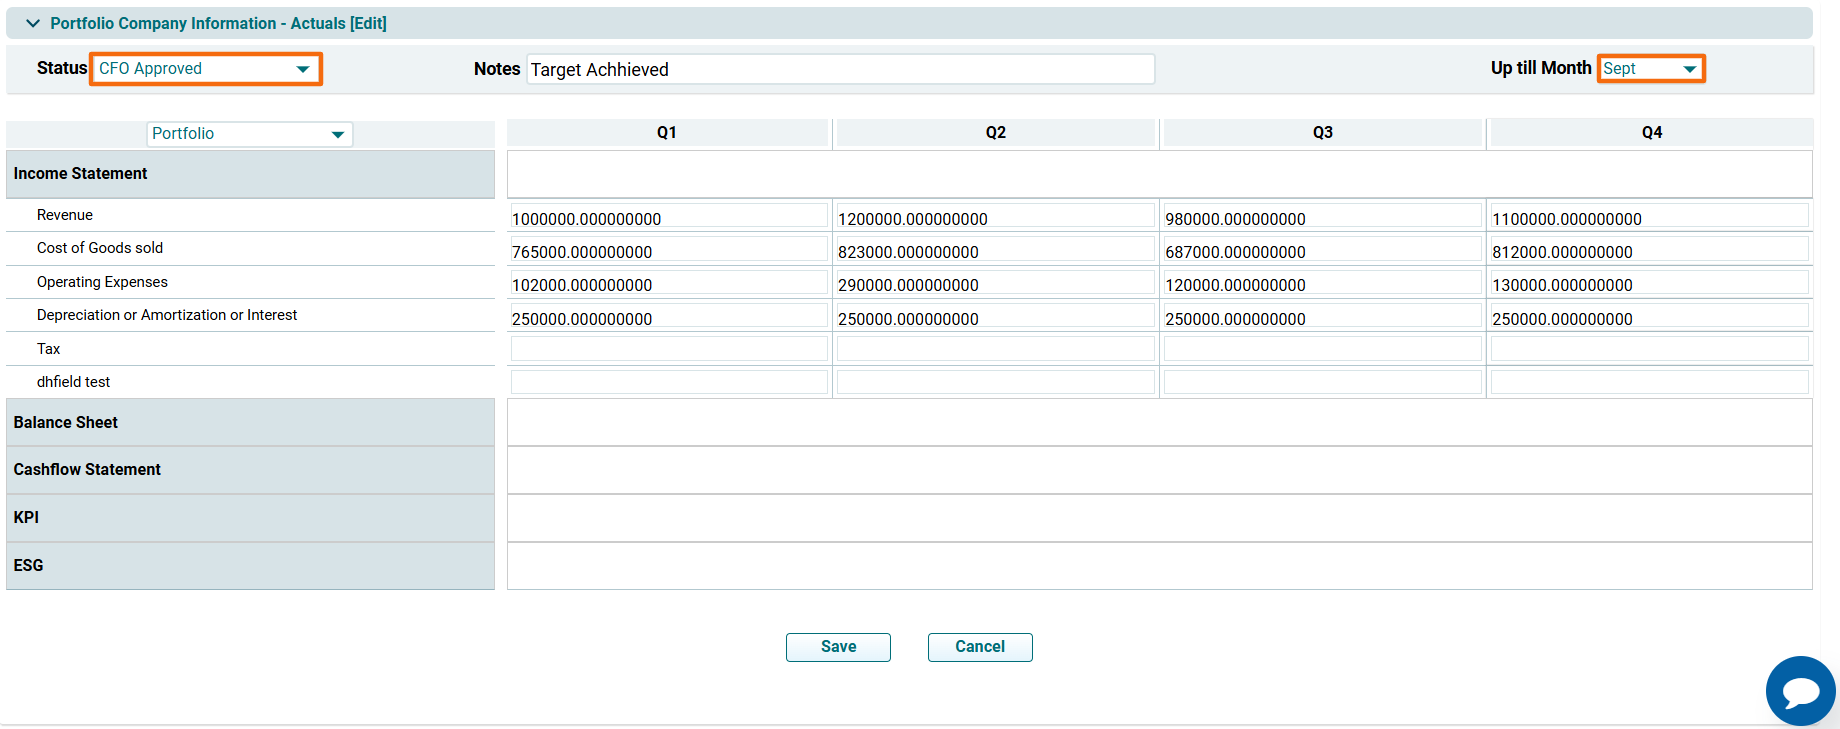Collapse the Portfolio Company Information section
The height and width of the screenshot is (729, 1840).
[33, 23]
